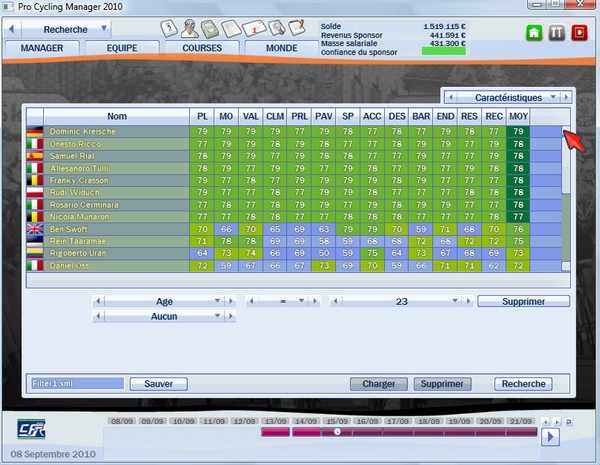Open the Aucun filter dropdown
This screenshot has height=465, width=600.
(x=164, y=316)
